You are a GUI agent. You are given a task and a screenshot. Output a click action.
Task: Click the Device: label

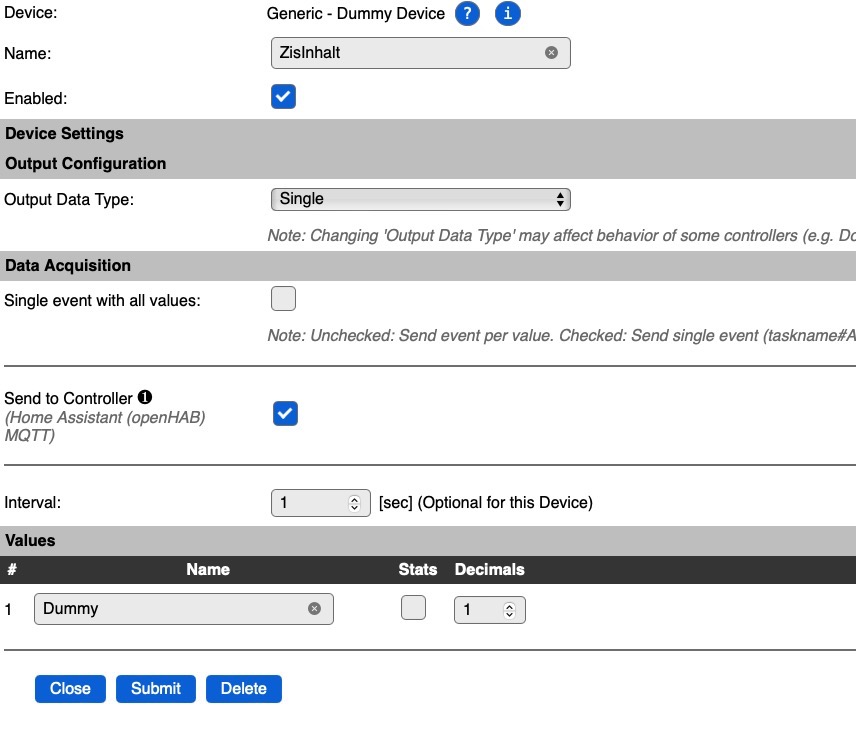[31, 13]
